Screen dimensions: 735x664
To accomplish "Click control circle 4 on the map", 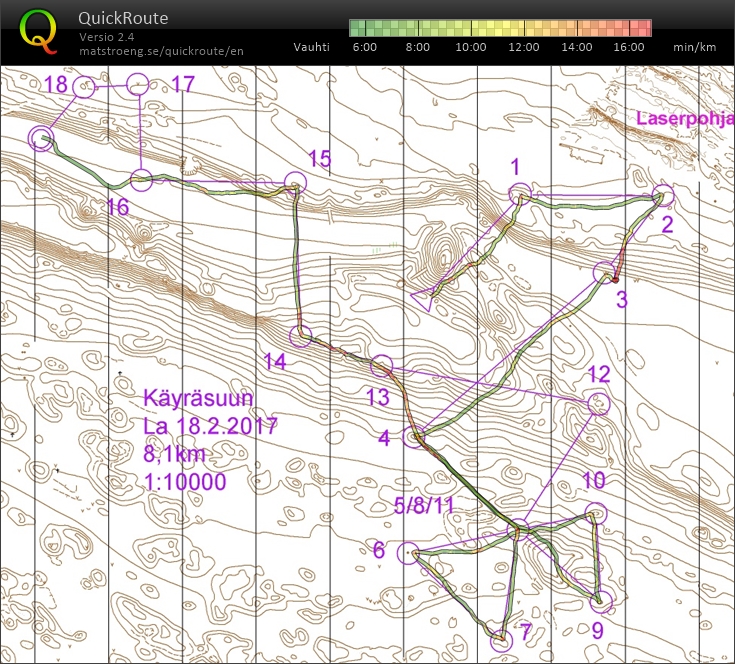I will click(414, 437).
